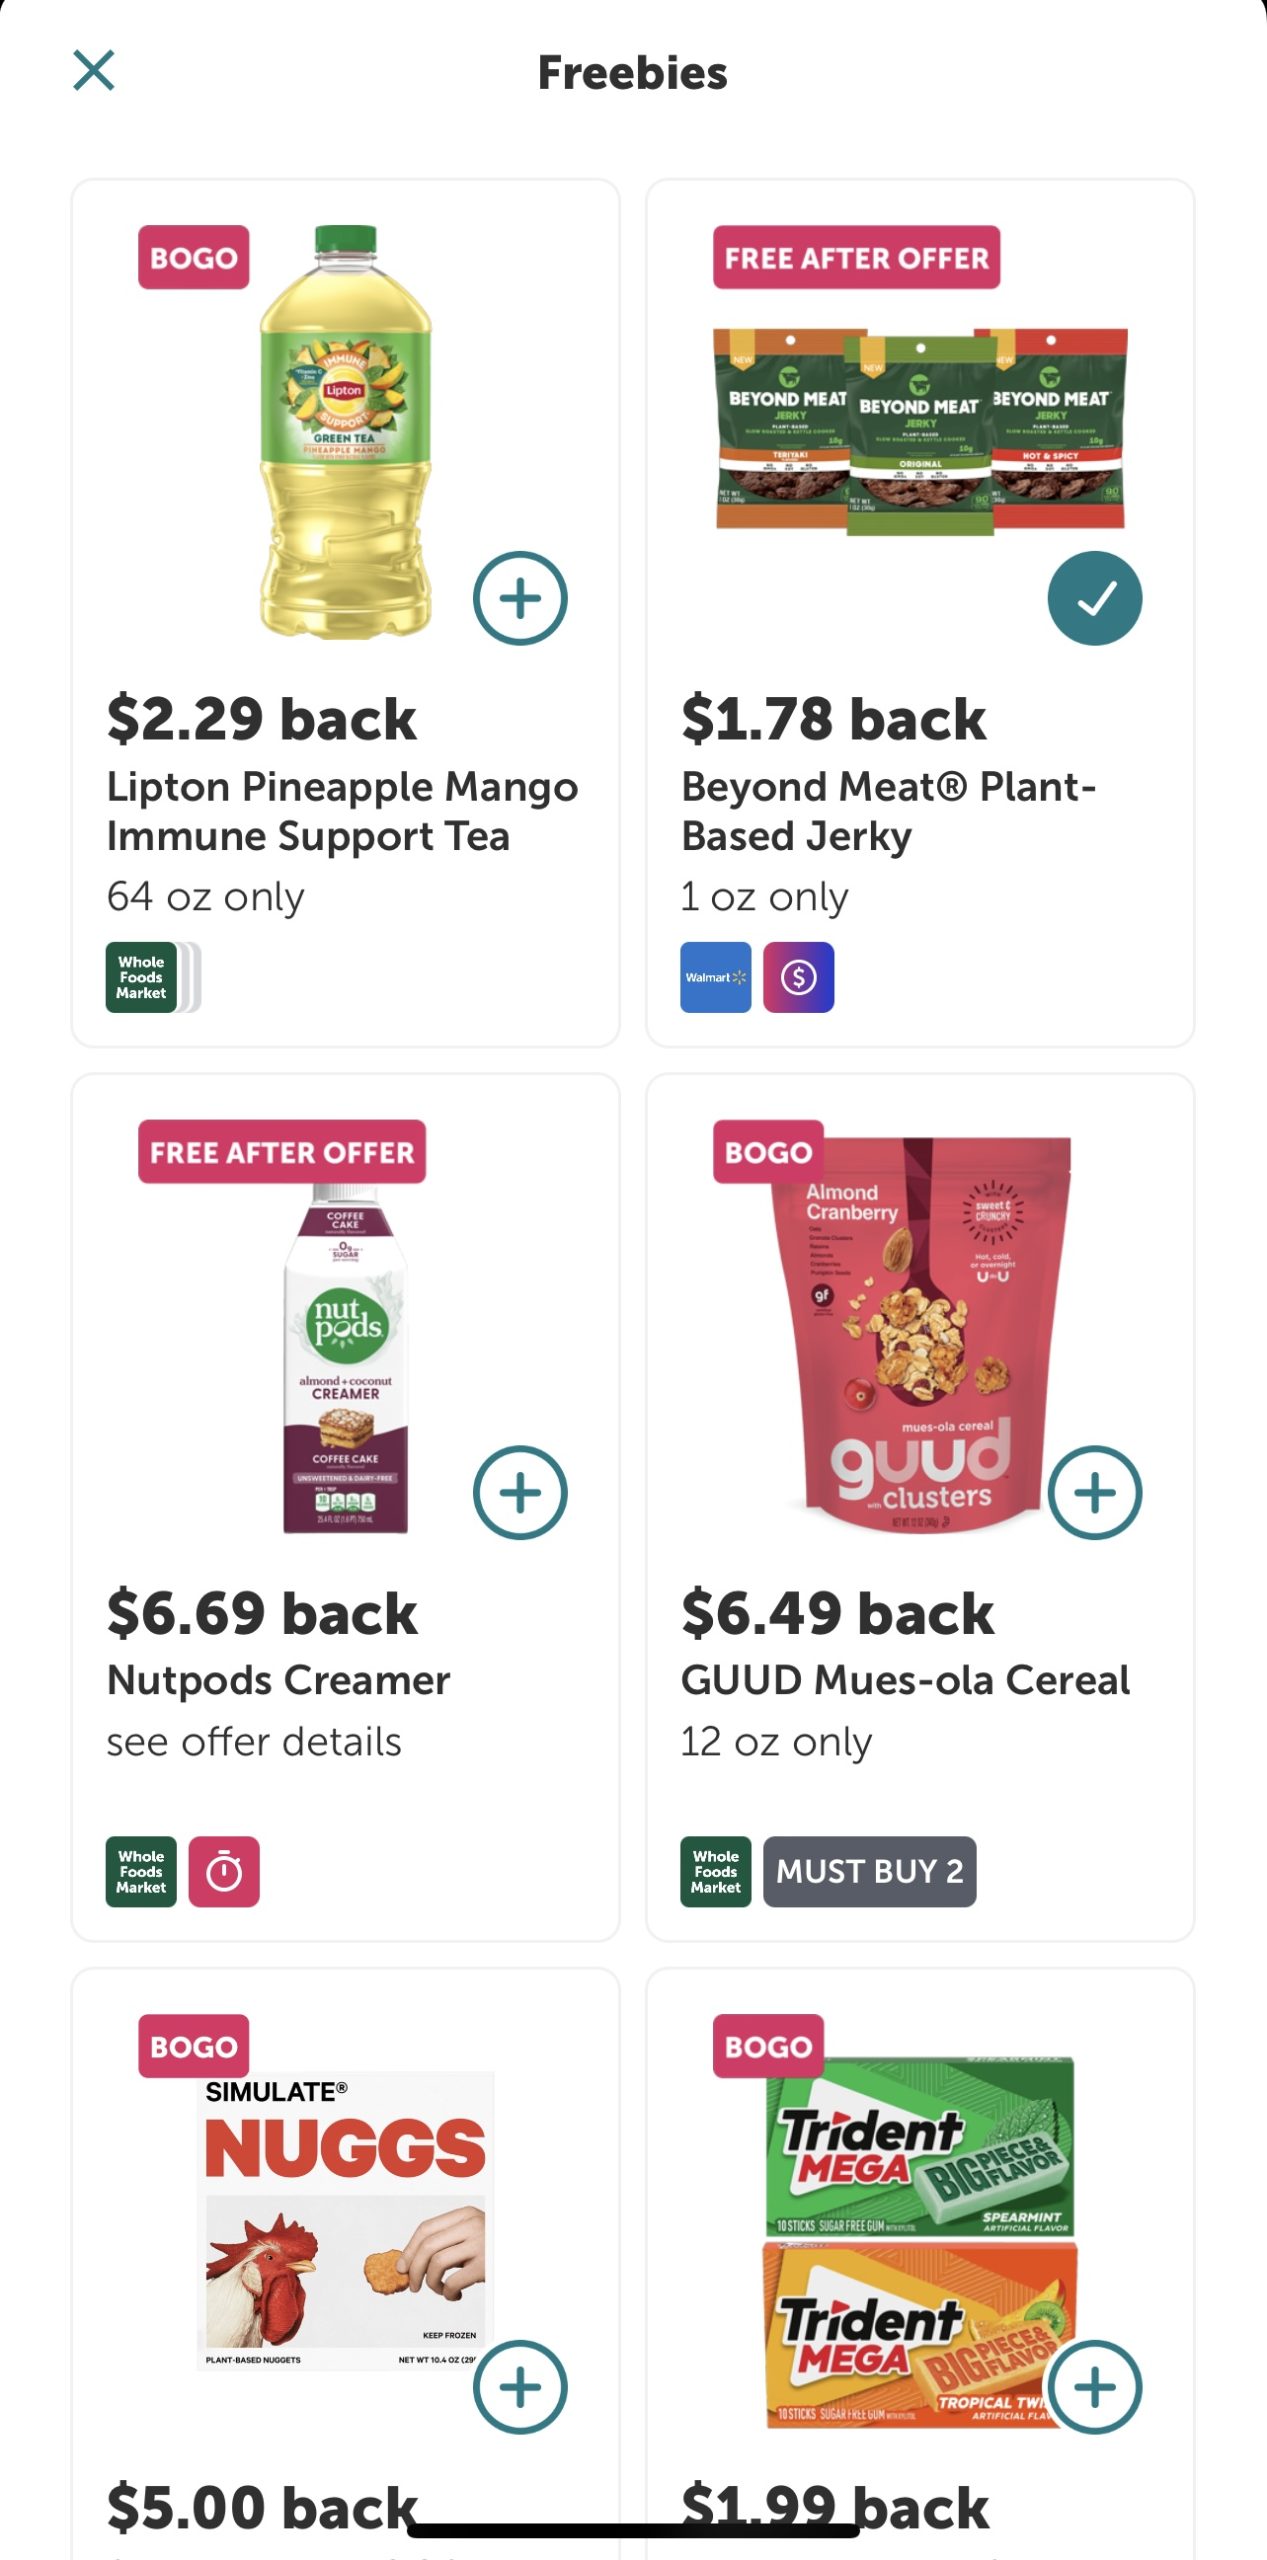
Task: Uncheck the added checkmark on Beyond Meat Jerky
Action: click(1095, 596)
